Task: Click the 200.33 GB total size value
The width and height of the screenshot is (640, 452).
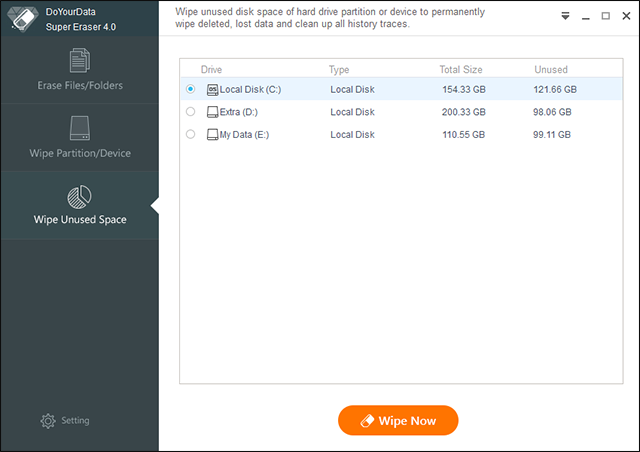Action: pyautogui.click(x=464, y=112)
